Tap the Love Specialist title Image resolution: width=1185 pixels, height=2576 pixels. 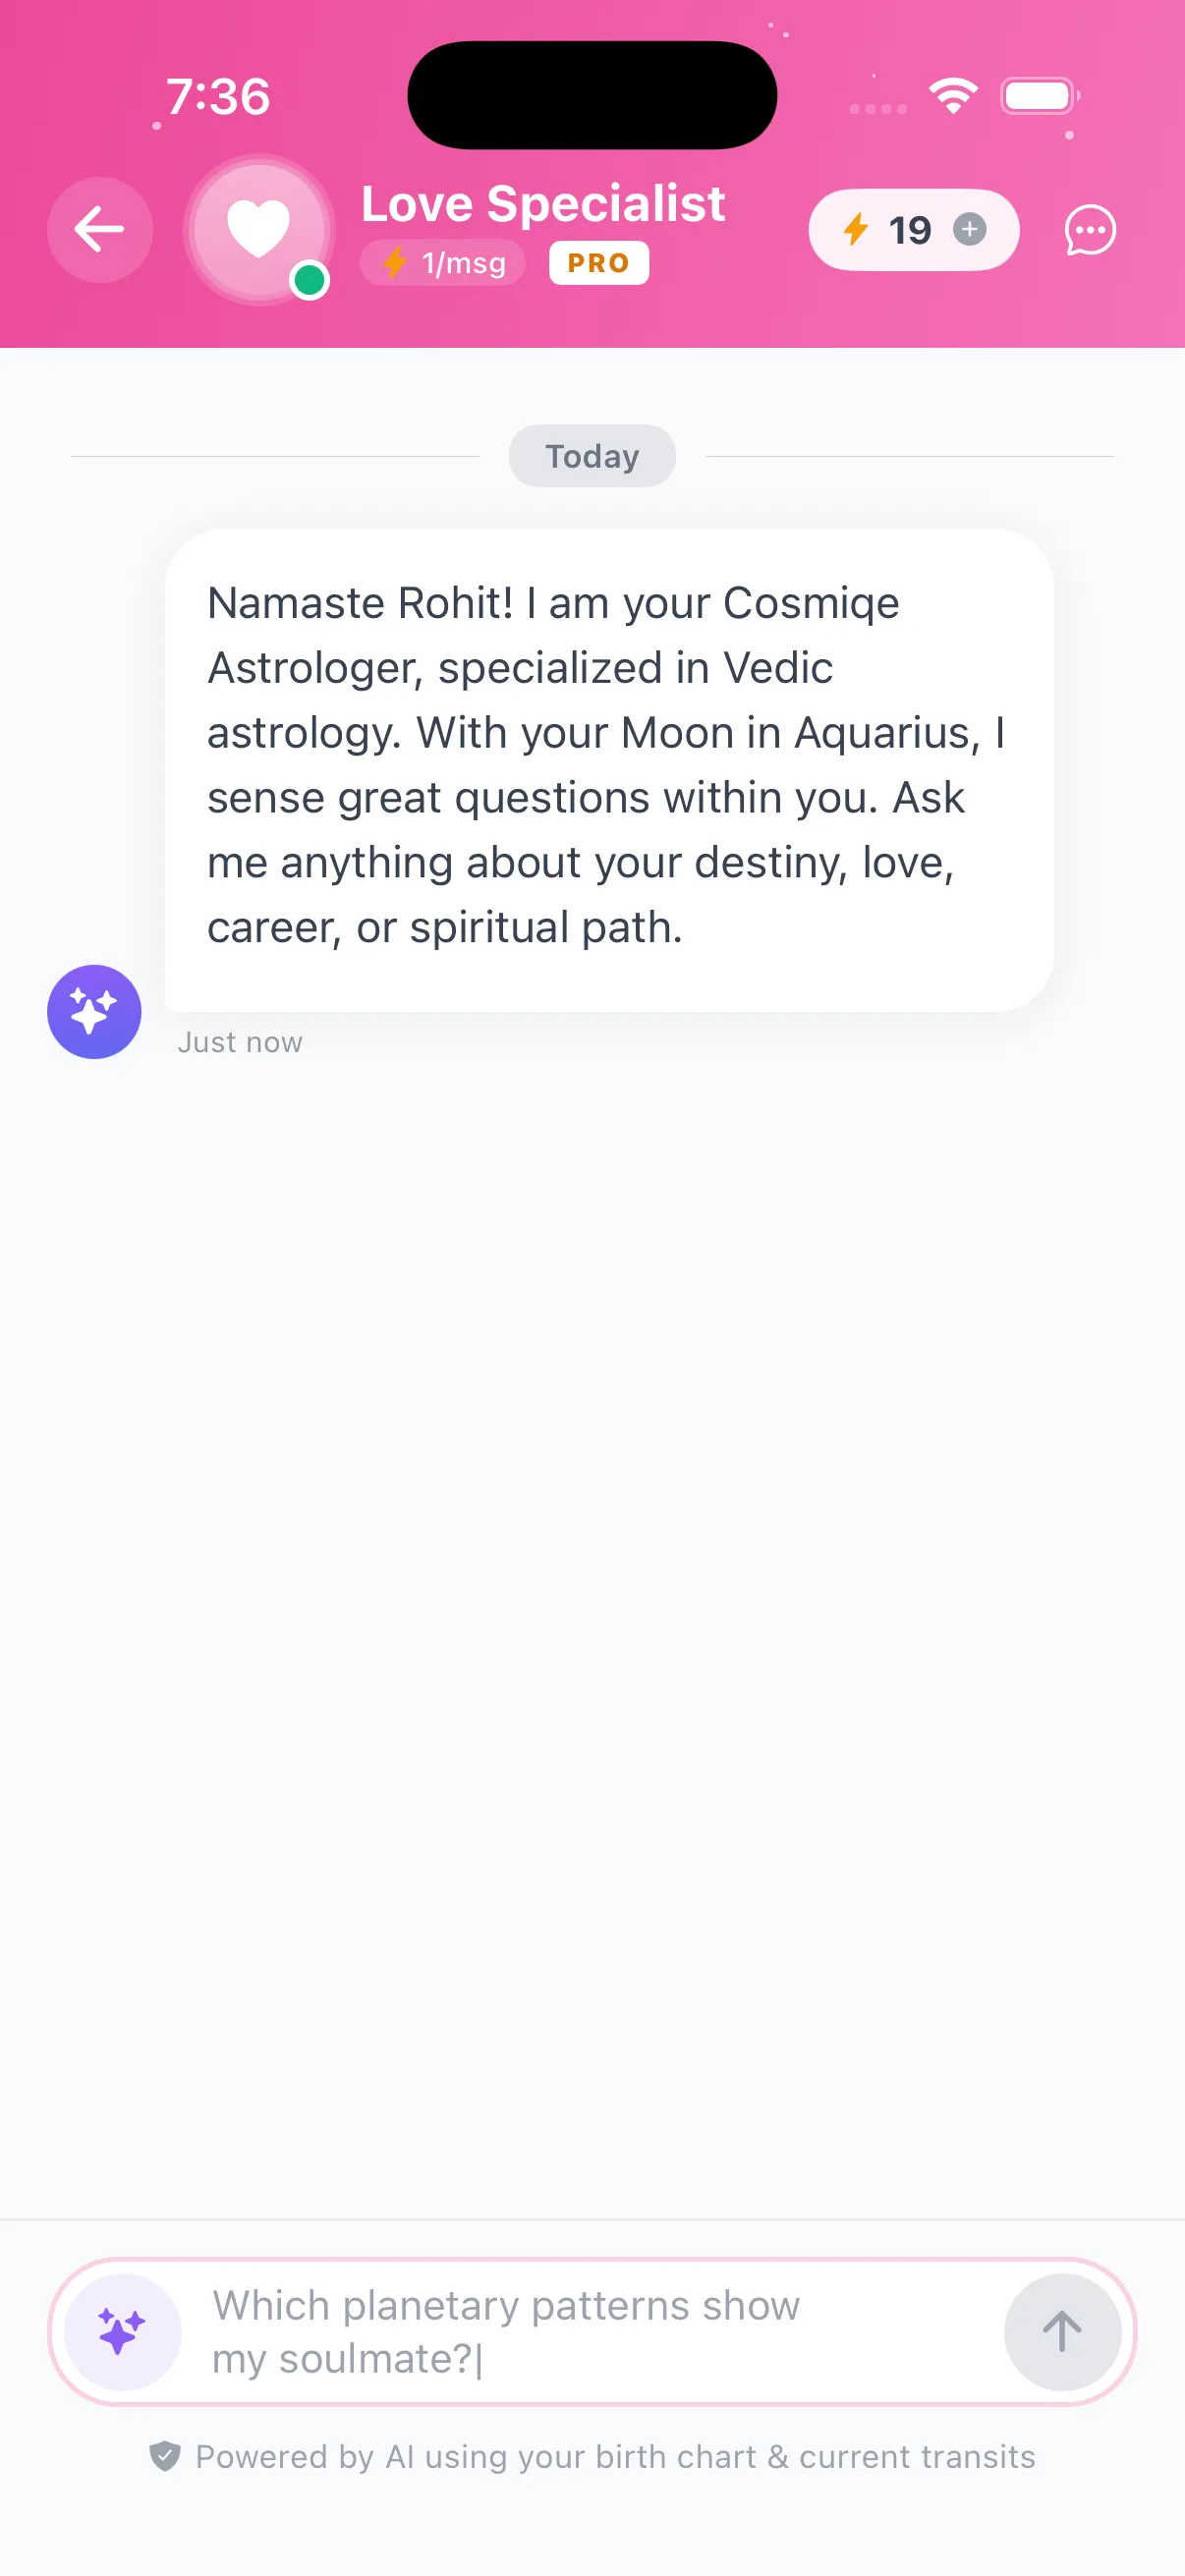click(543, 204)
